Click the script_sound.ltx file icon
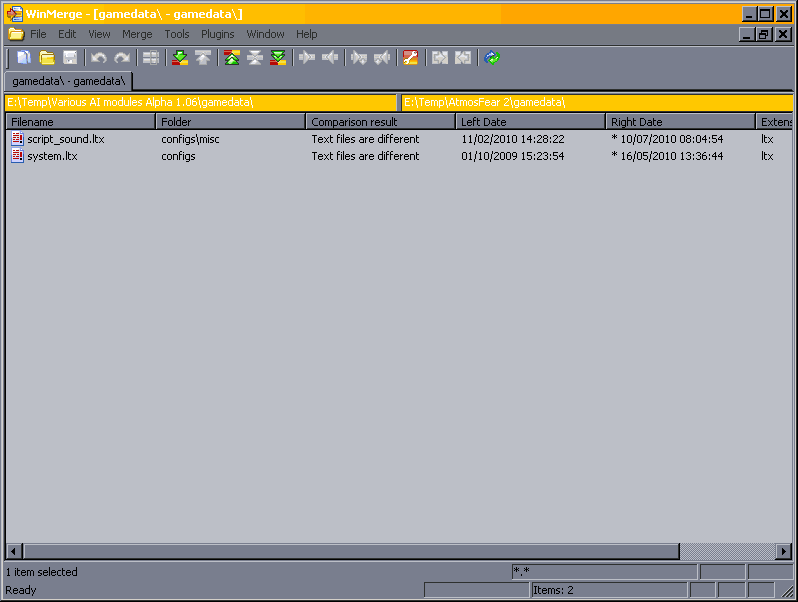Screen dimensions: 798x602 [x=18, y=139]
